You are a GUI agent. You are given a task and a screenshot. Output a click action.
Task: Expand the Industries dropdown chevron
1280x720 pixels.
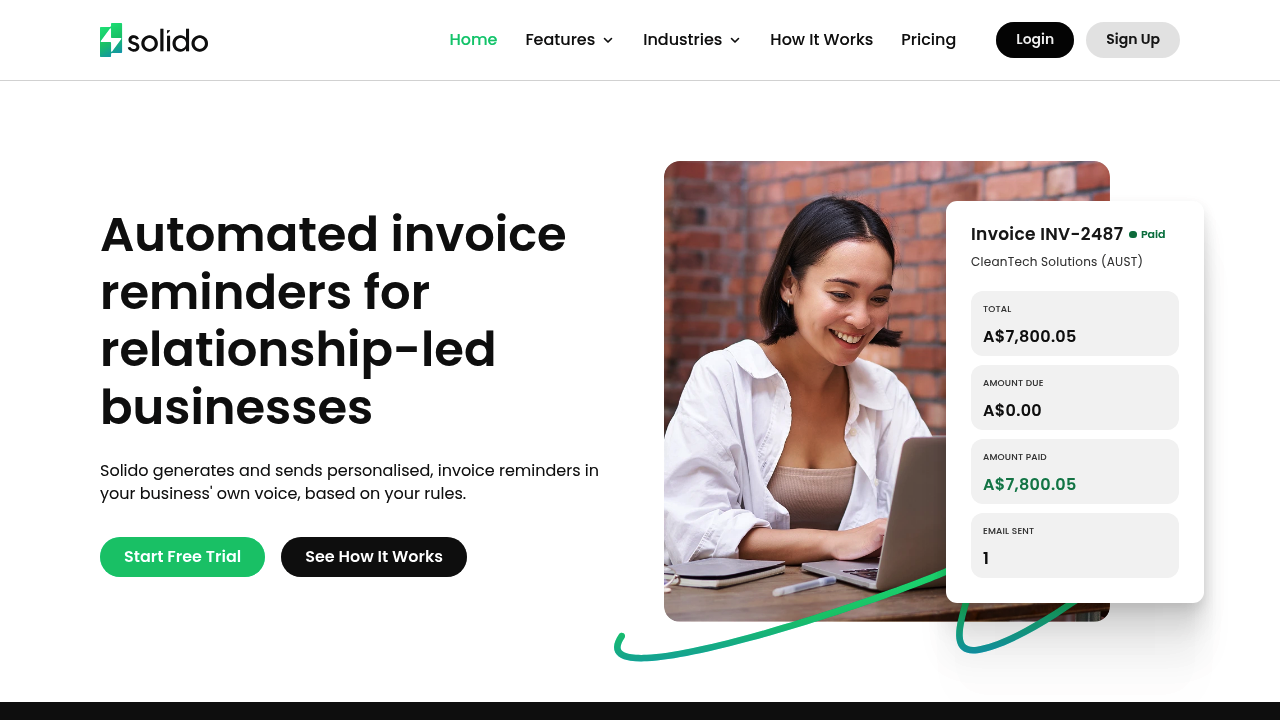point(735,40)
